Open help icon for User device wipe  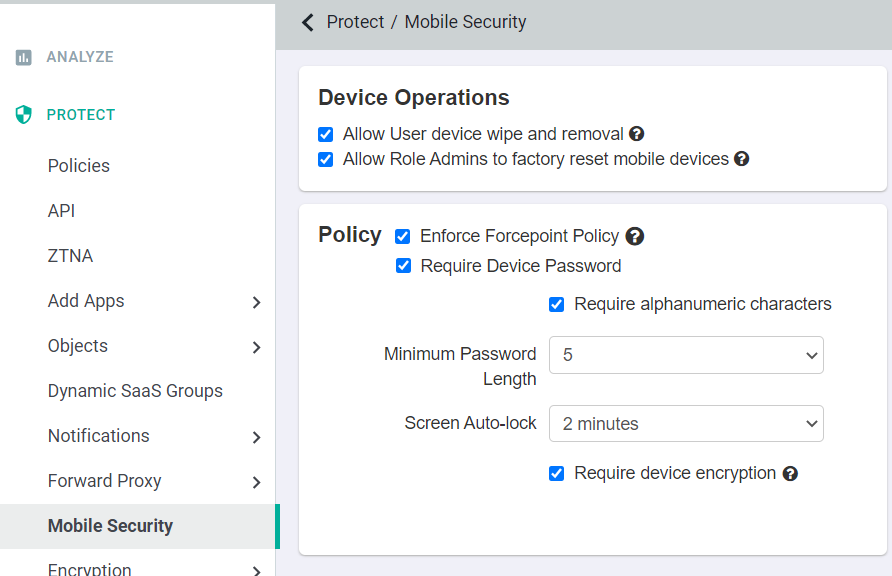637,134
